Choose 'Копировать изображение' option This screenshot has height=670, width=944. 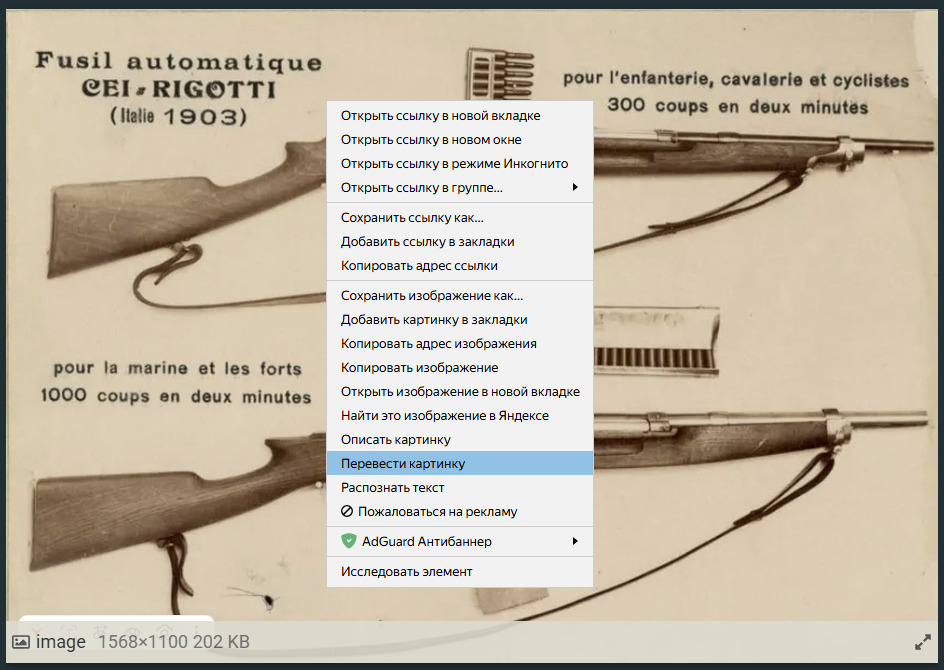pyautogui.click(x=419, y=368)
